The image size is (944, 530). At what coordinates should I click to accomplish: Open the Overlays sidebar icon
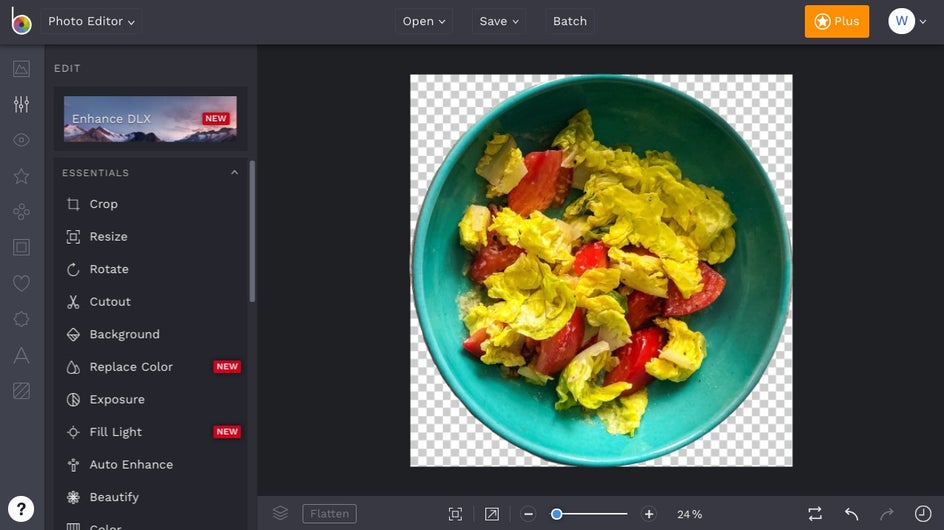(21, 319)
